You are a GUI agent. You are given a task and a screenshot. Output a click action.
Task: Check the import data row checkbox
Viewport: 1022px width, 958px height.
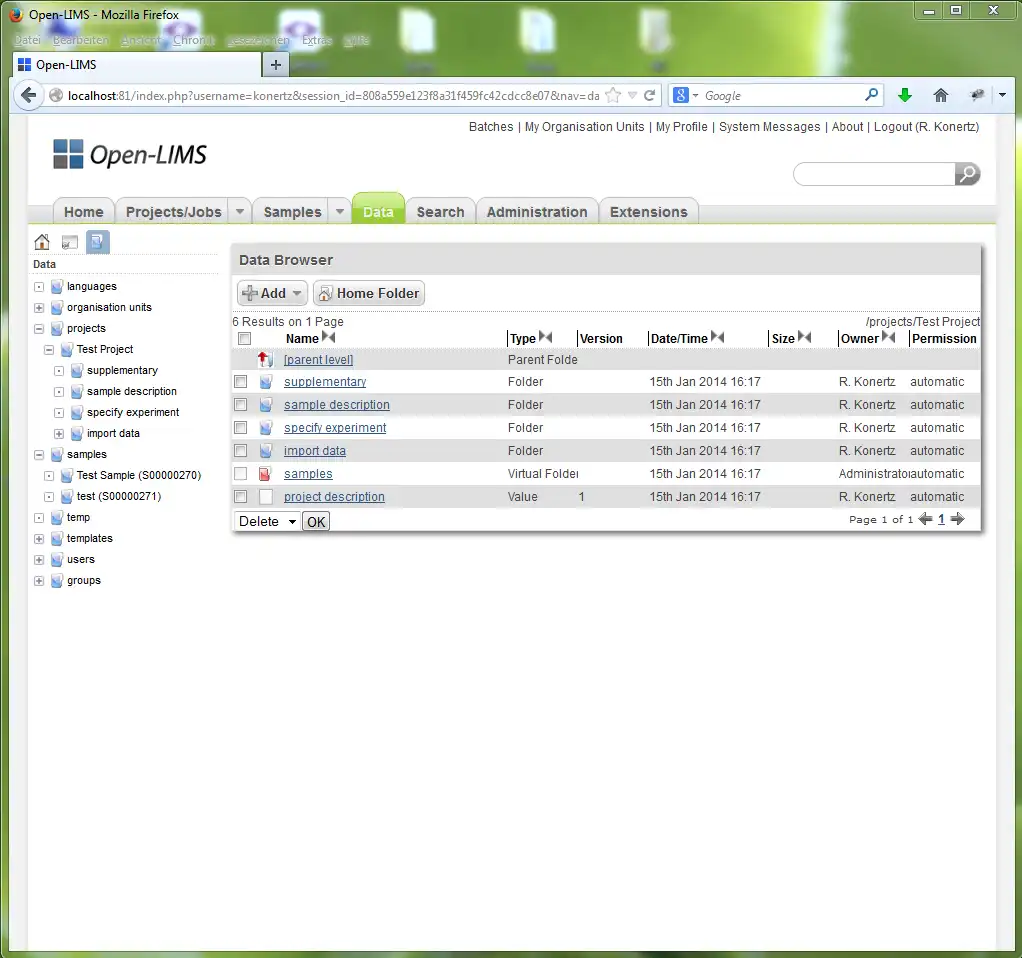click(x=241, y=450)
